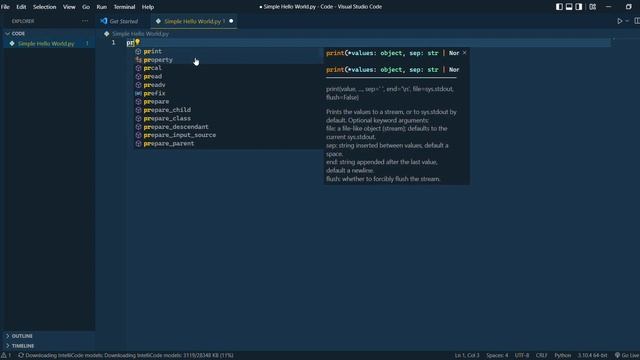The image size is (640, 360).
Task: Click the file icon beside Simple Hello World.py in Explorer
Action: point(12,43)
